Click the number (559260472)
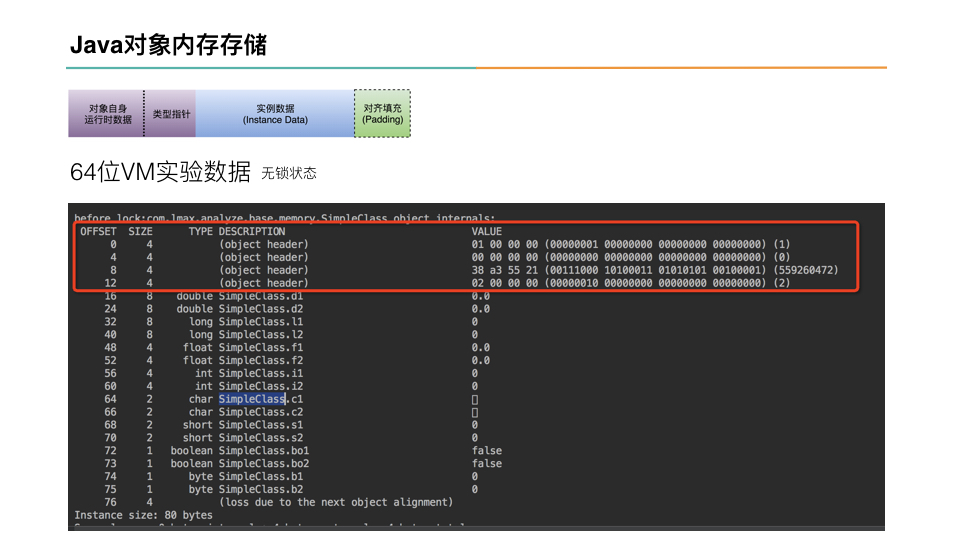The image size is (960, 540). point(806,270)
